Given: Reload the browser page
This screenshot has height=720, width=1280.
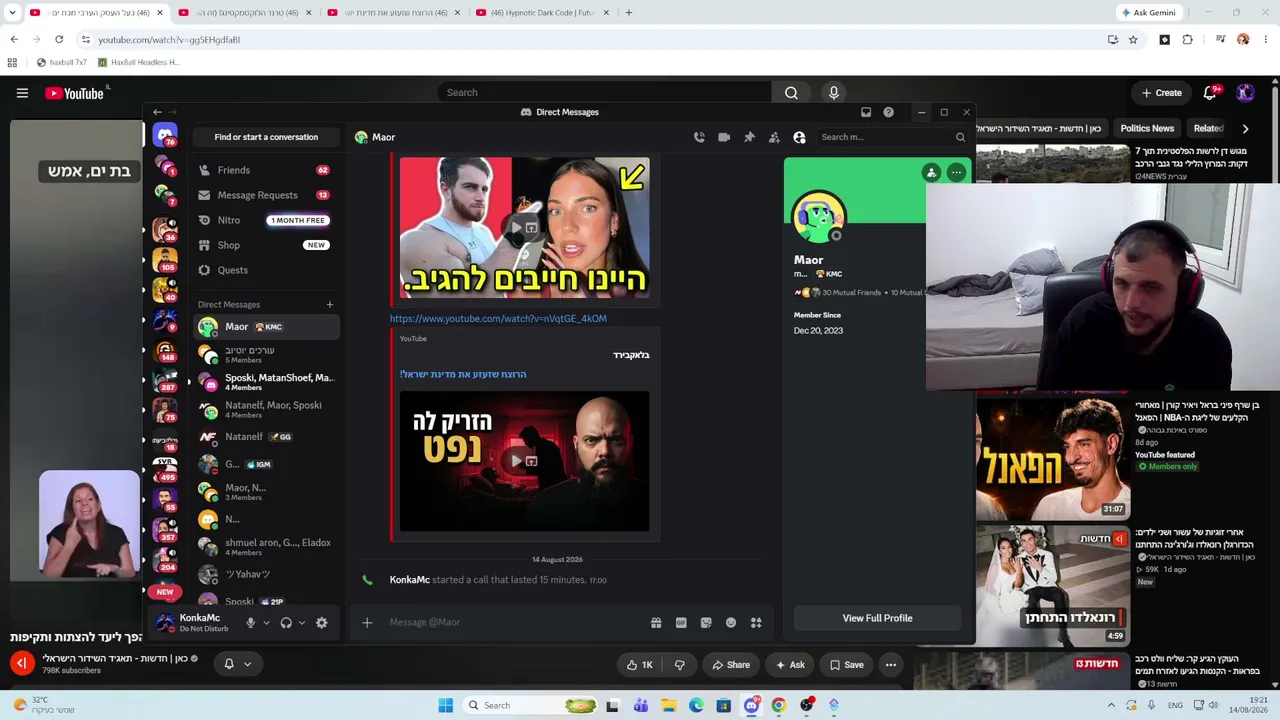Looking at the screenshot, I should coord(59,40).
